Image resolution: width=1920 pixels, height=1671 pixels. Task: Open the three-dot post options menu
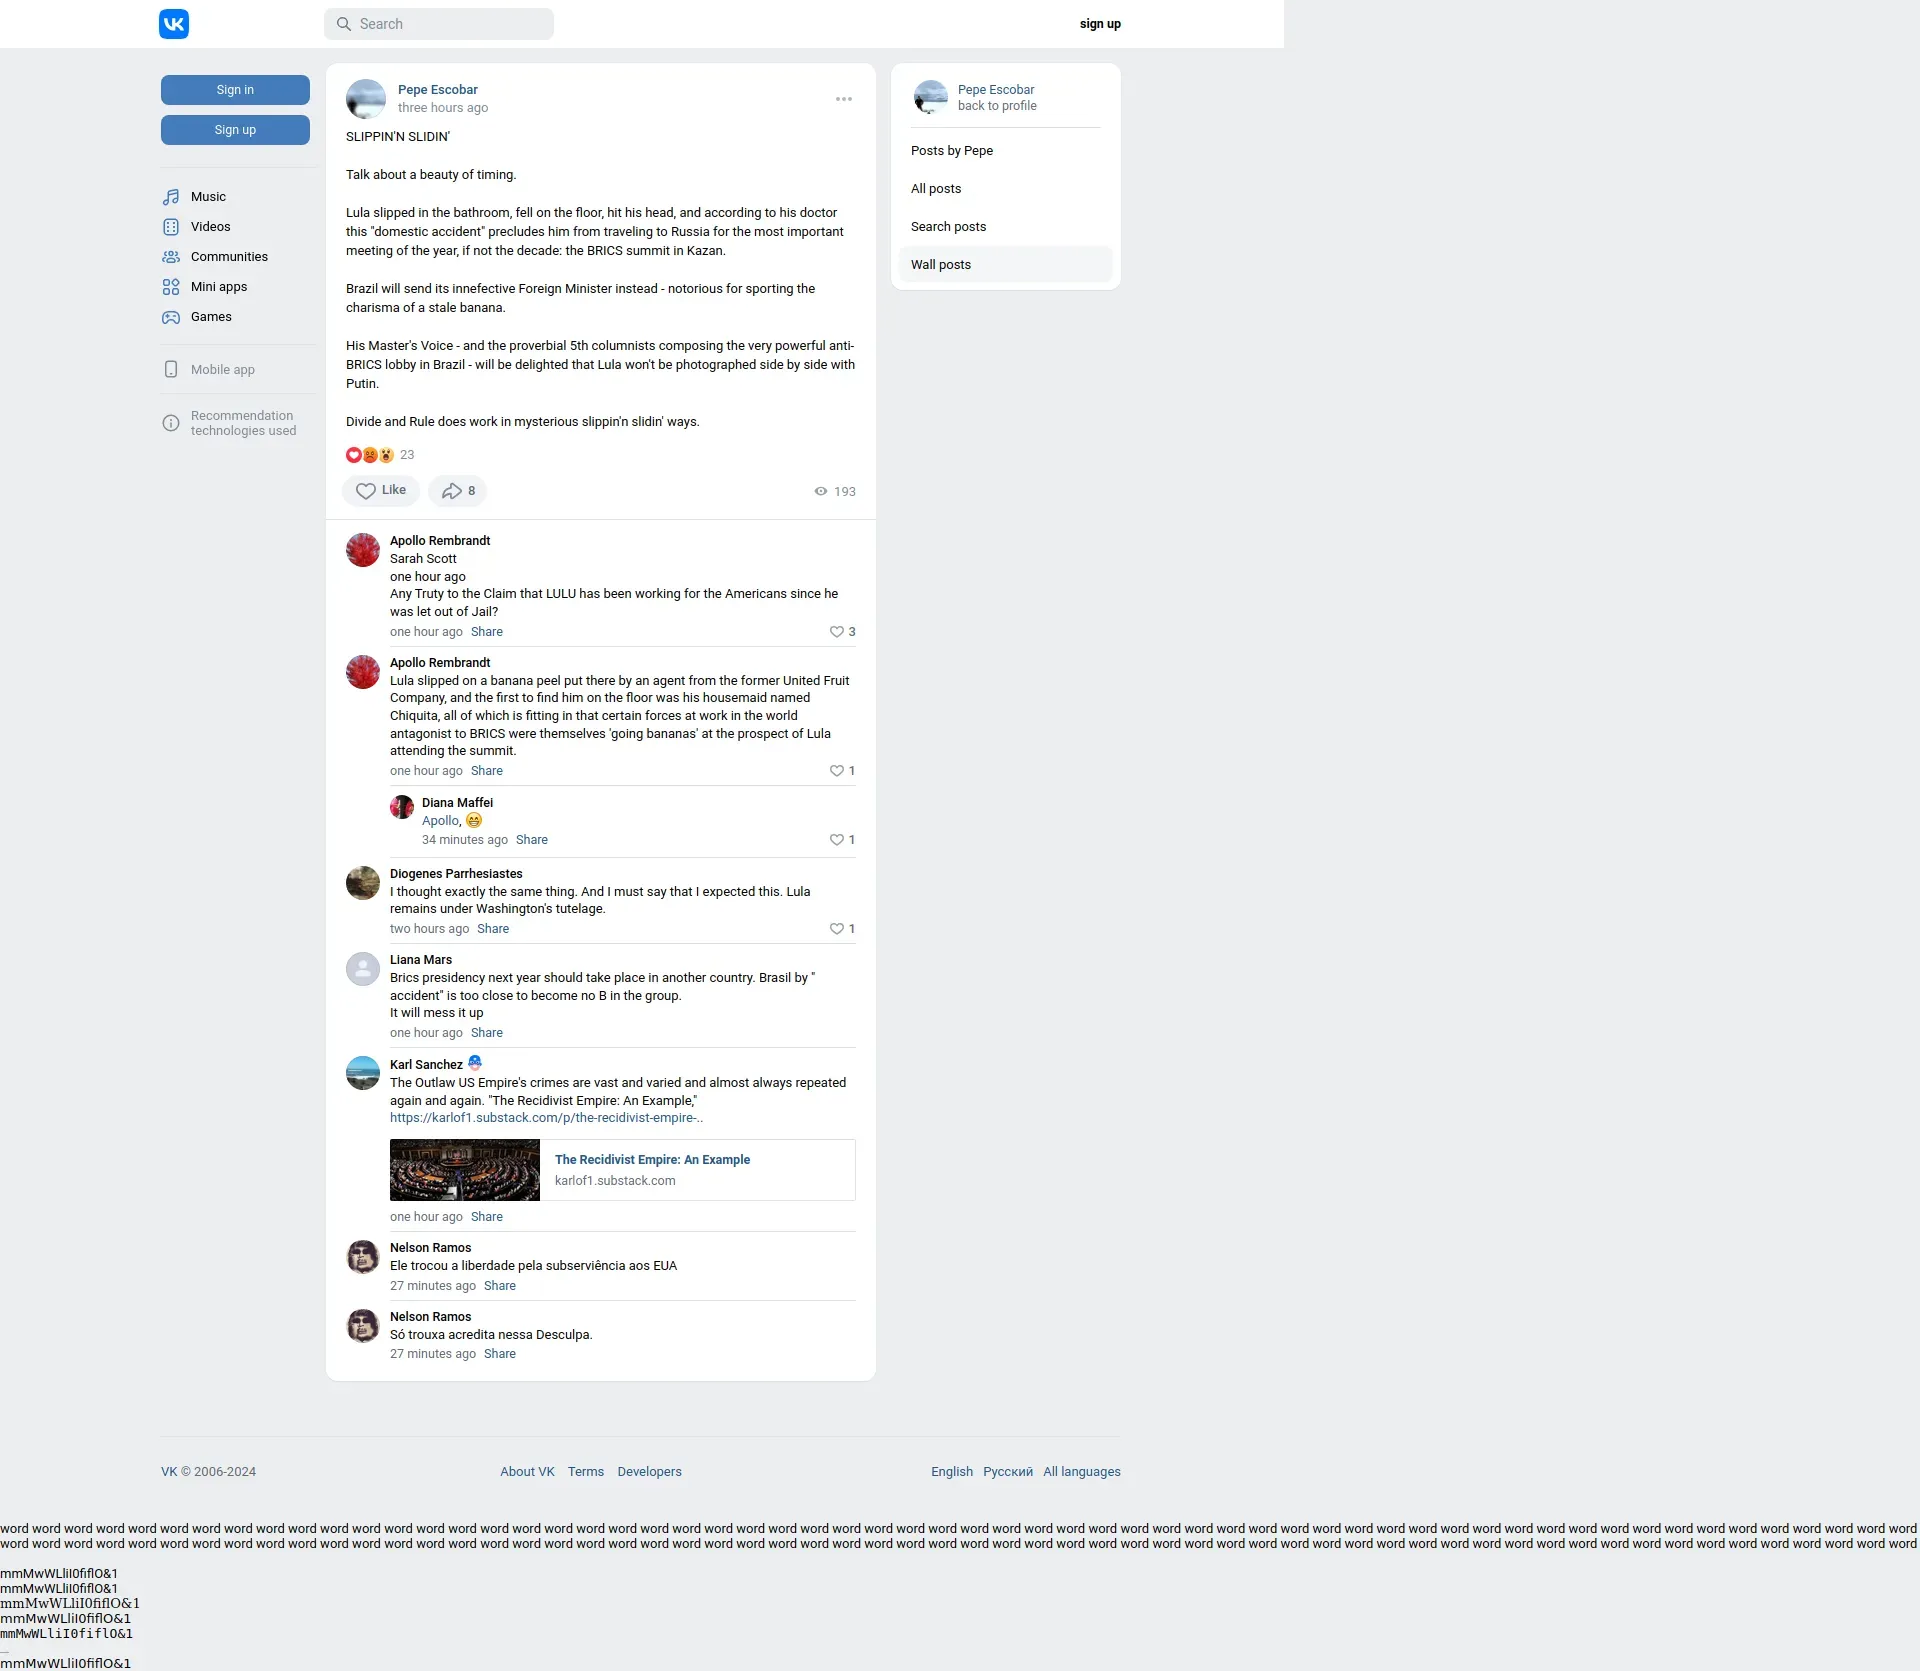click(844, 99)
